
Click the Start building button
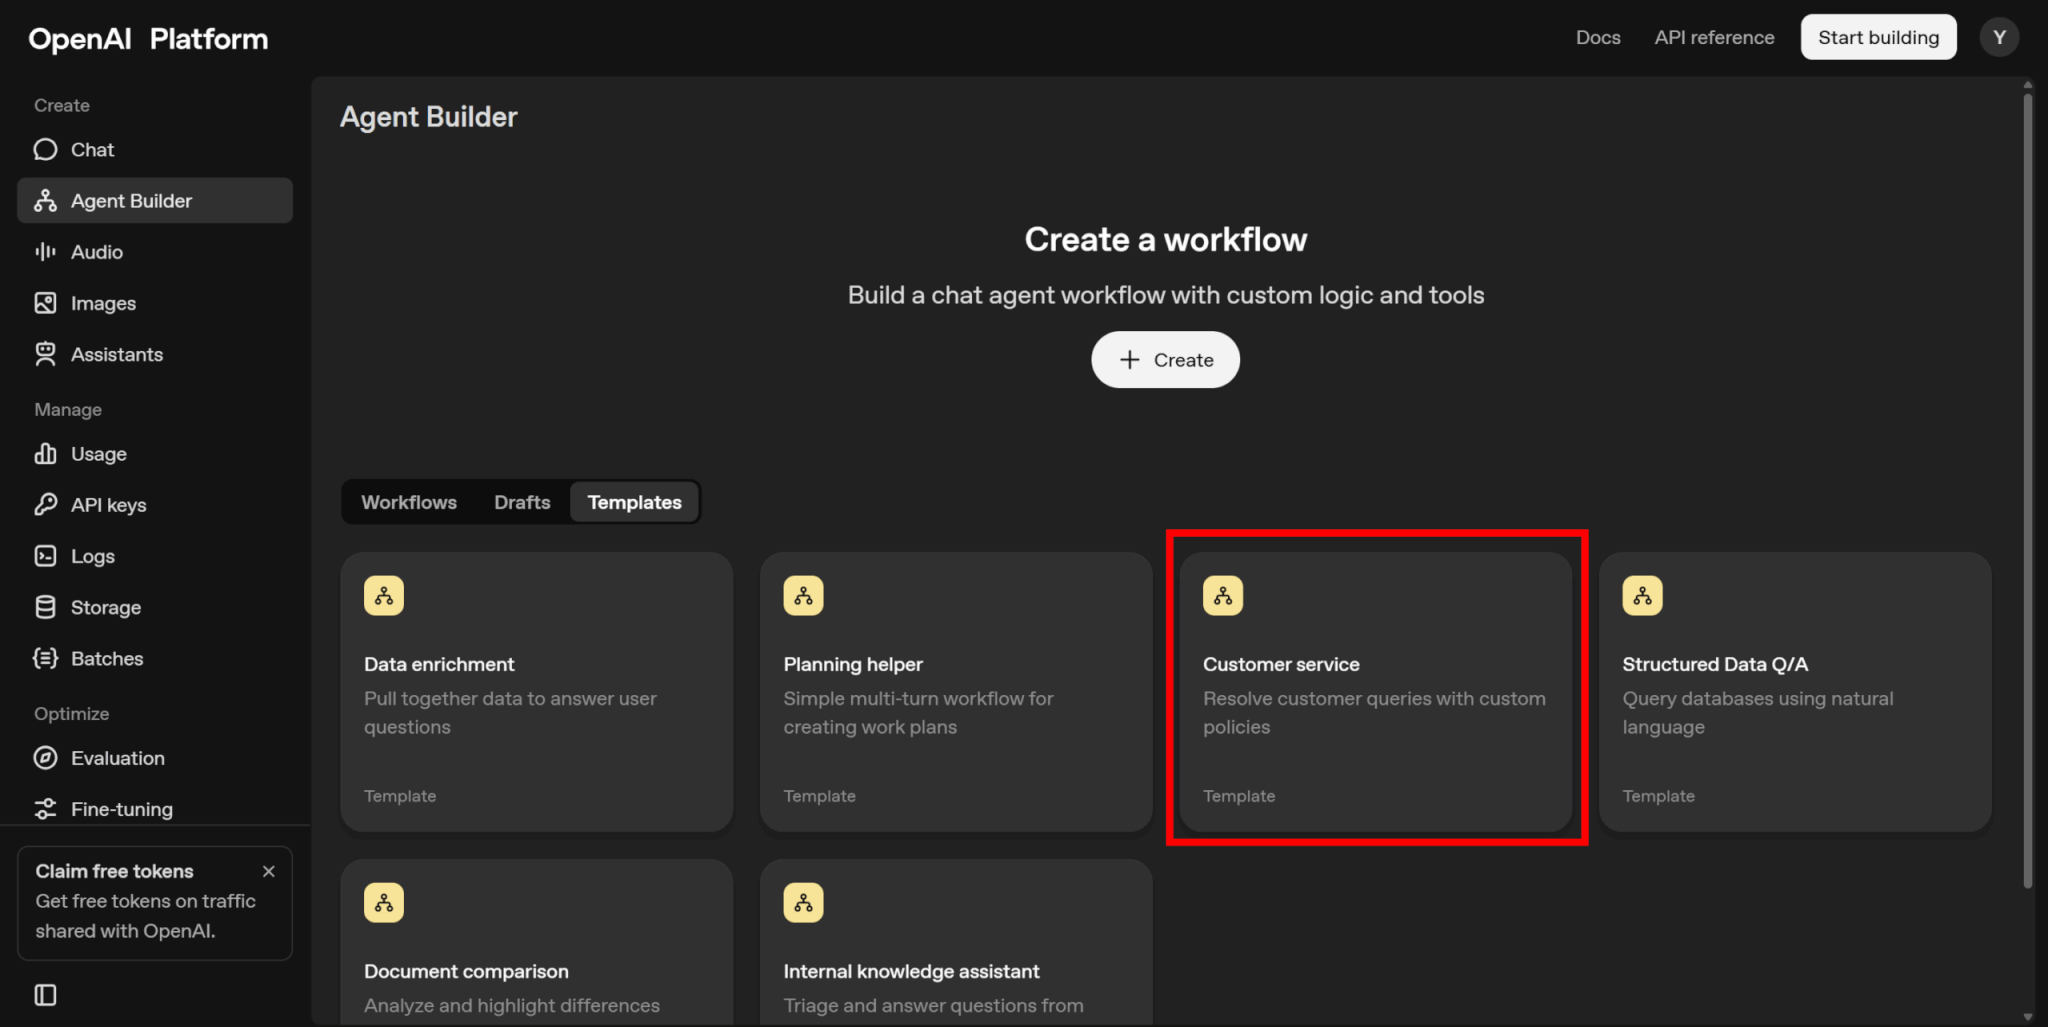click(x=1877, y=38)
